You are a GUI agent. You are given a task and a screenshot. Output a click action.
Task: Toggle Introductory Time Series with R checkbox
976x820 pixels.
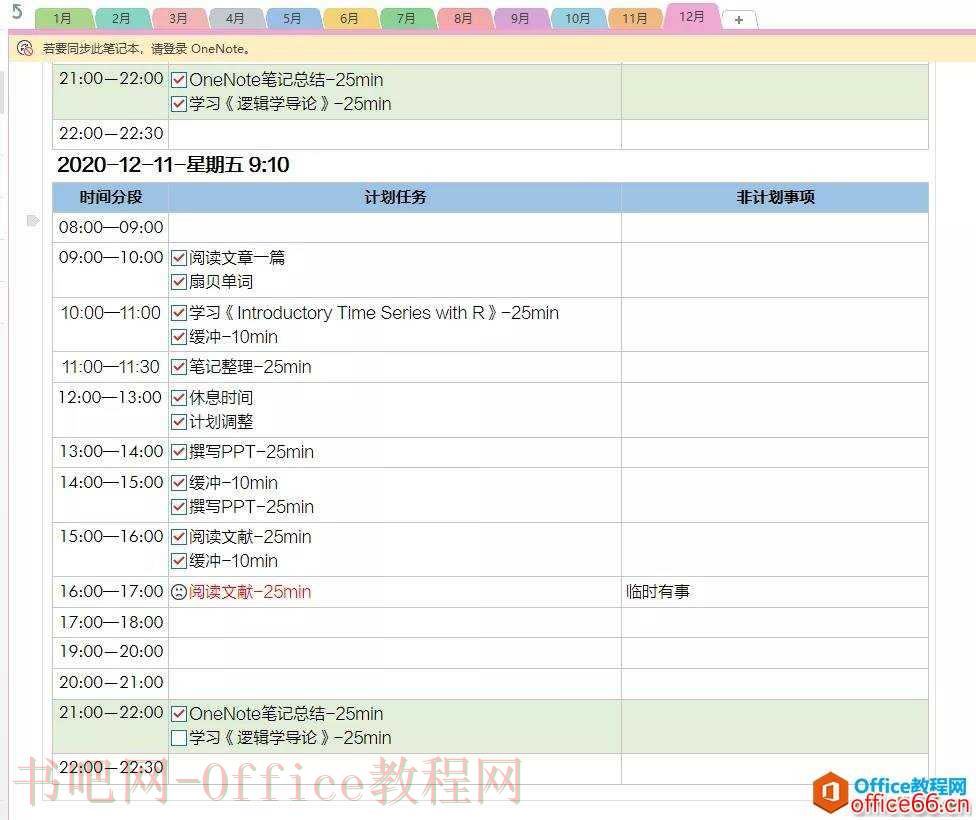[x=179, y=313]
